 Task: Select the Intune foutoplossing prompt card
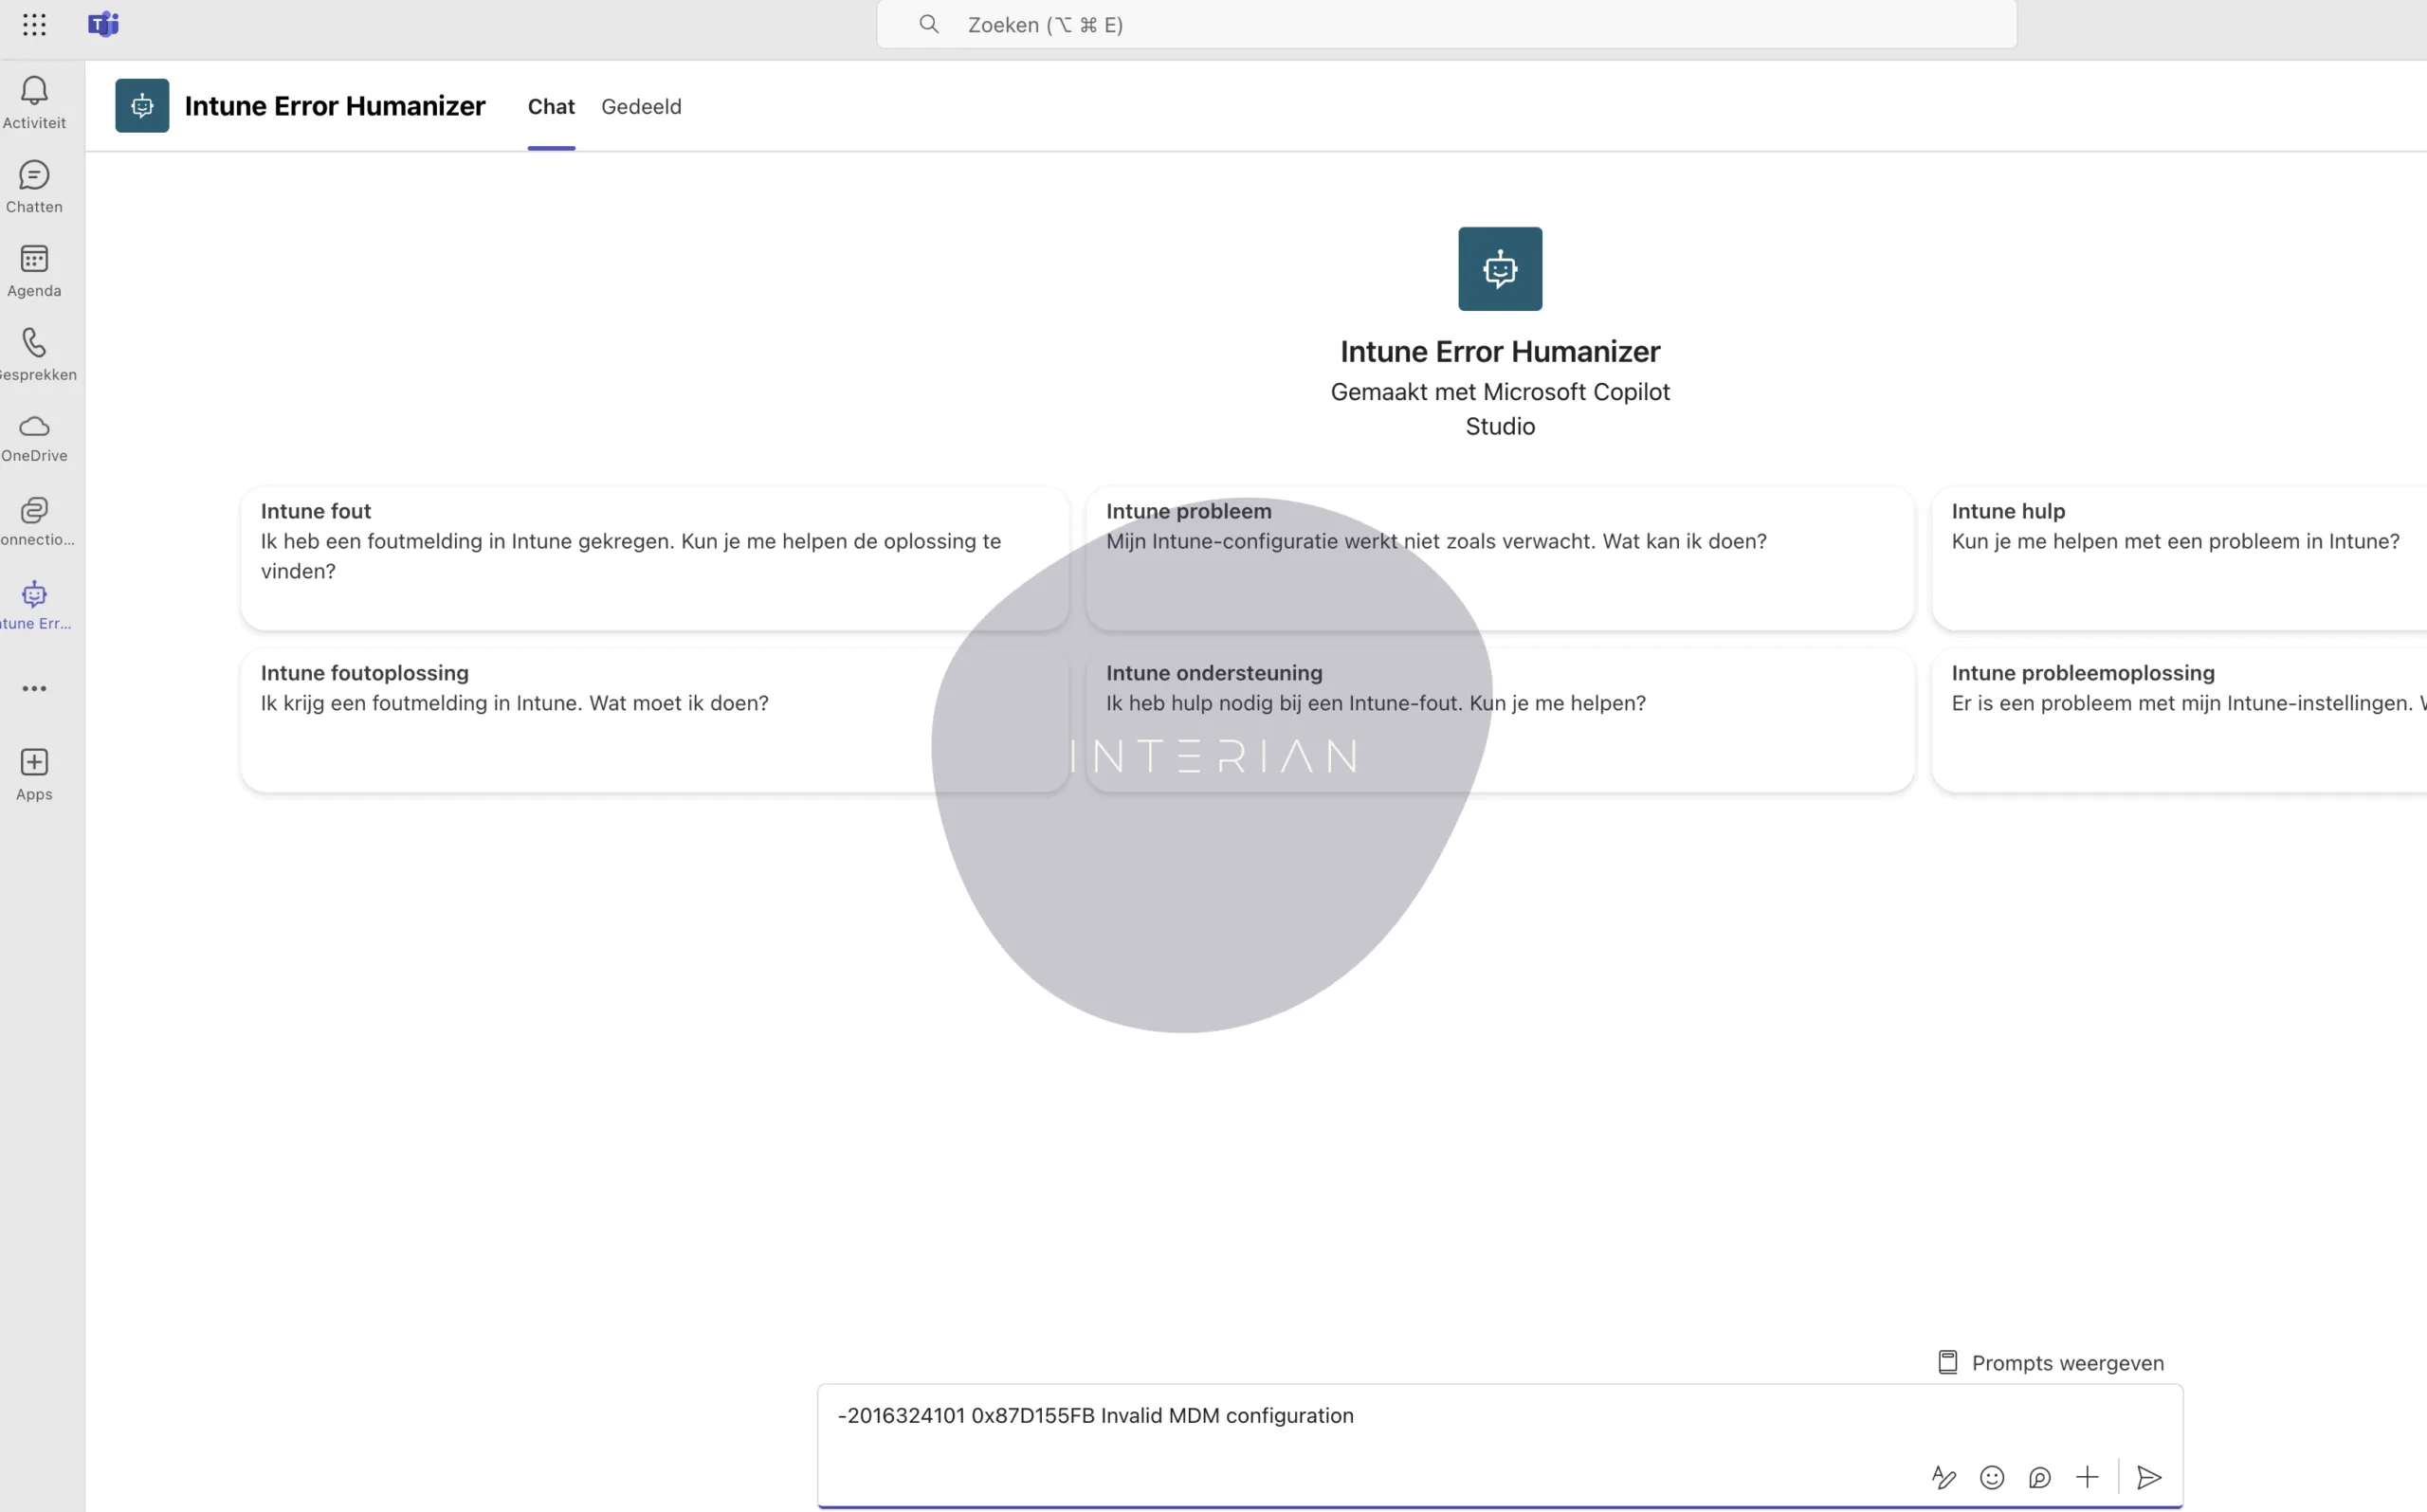coord(654,720)
